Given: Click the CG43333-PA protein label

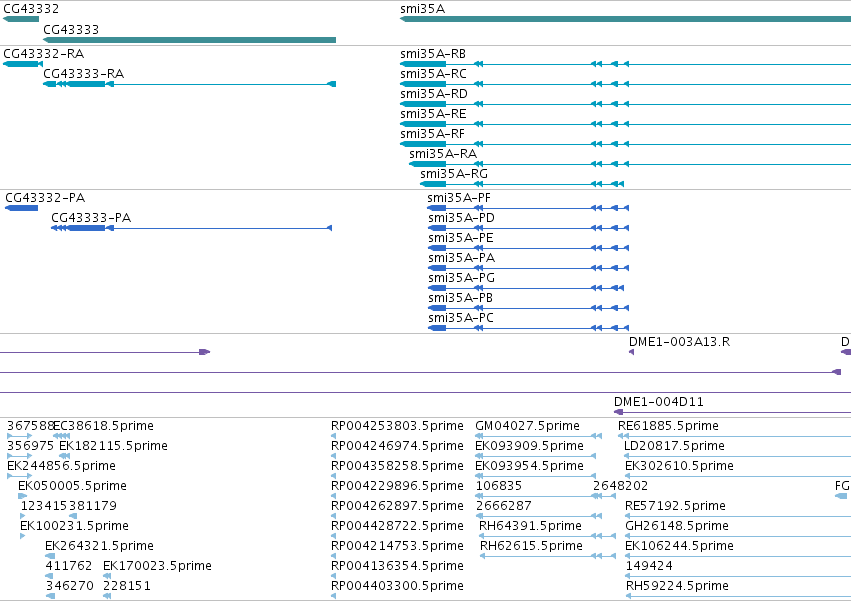Looking at the screenshot, I should [x=91, y=218].
